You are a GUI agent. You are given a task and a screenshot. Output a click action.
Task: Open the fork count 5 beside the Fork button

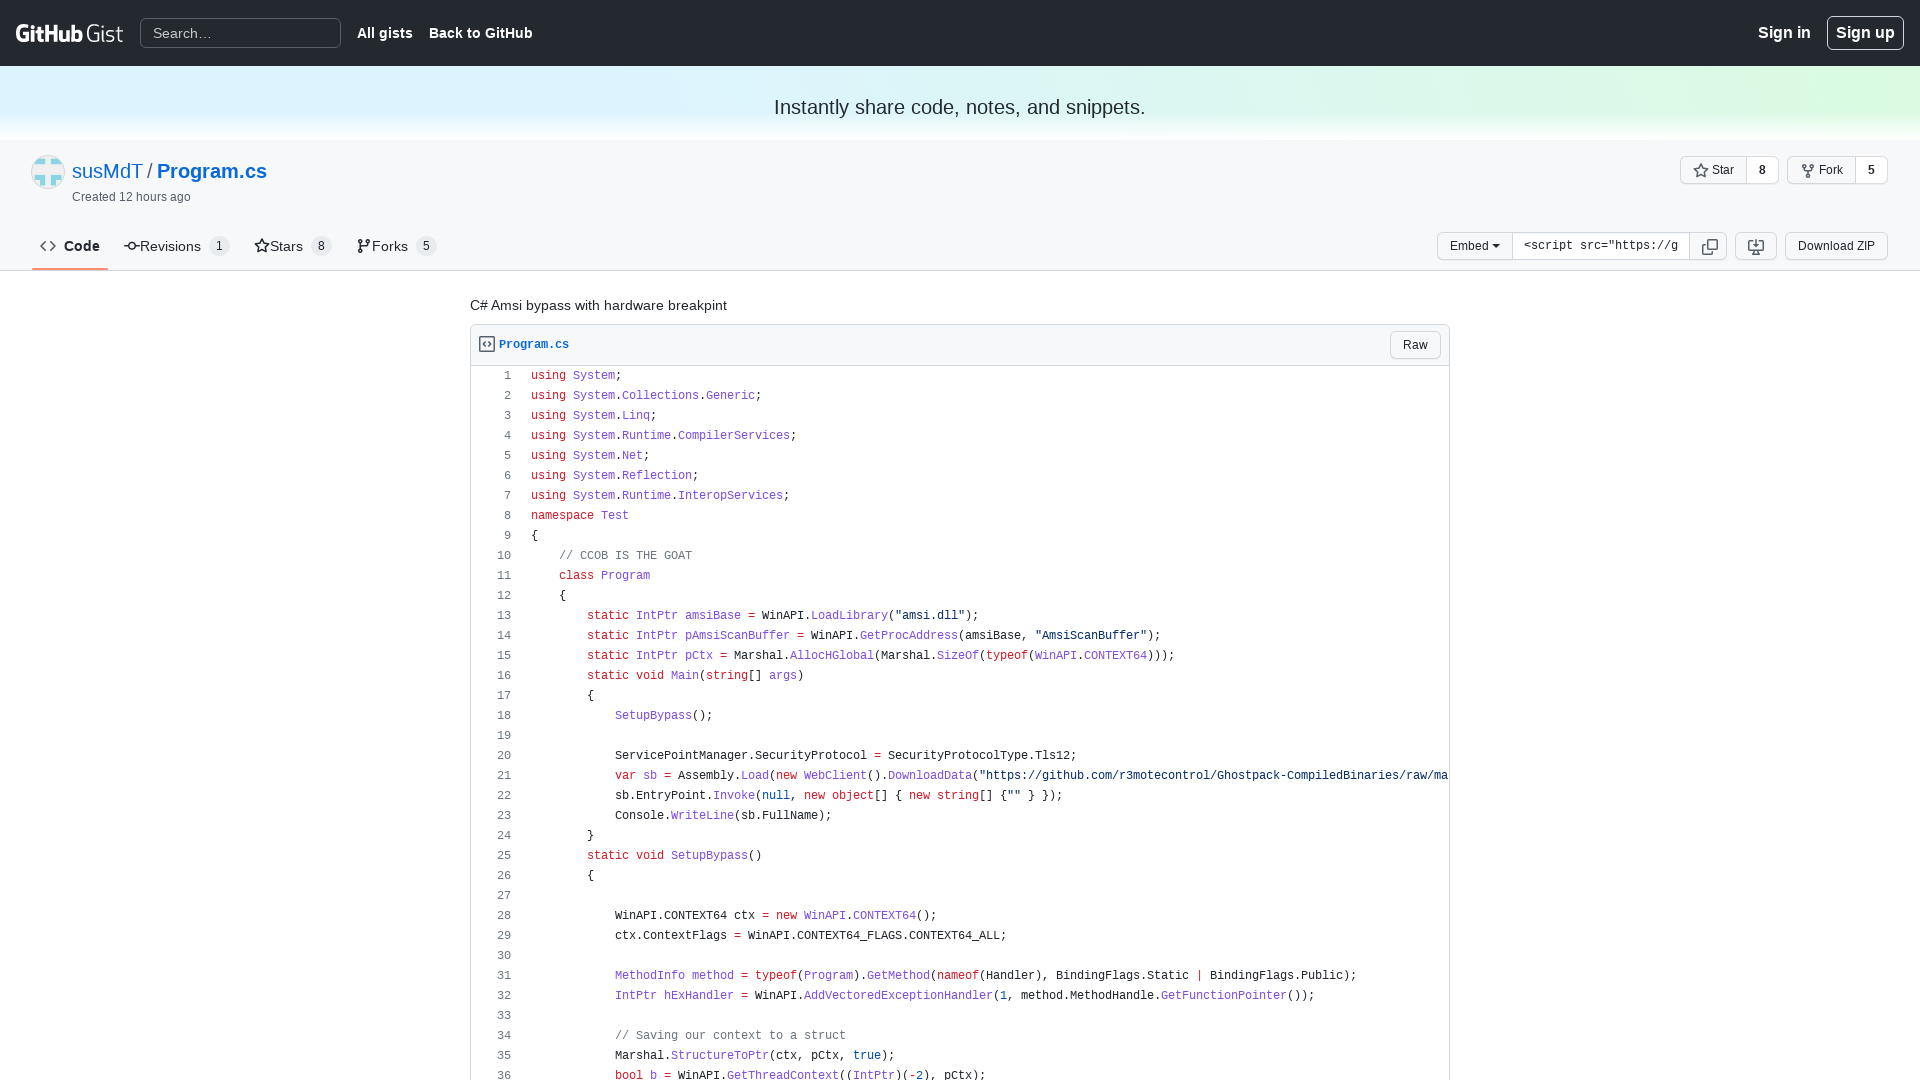pyautogui.click(x=1871, y=170)
